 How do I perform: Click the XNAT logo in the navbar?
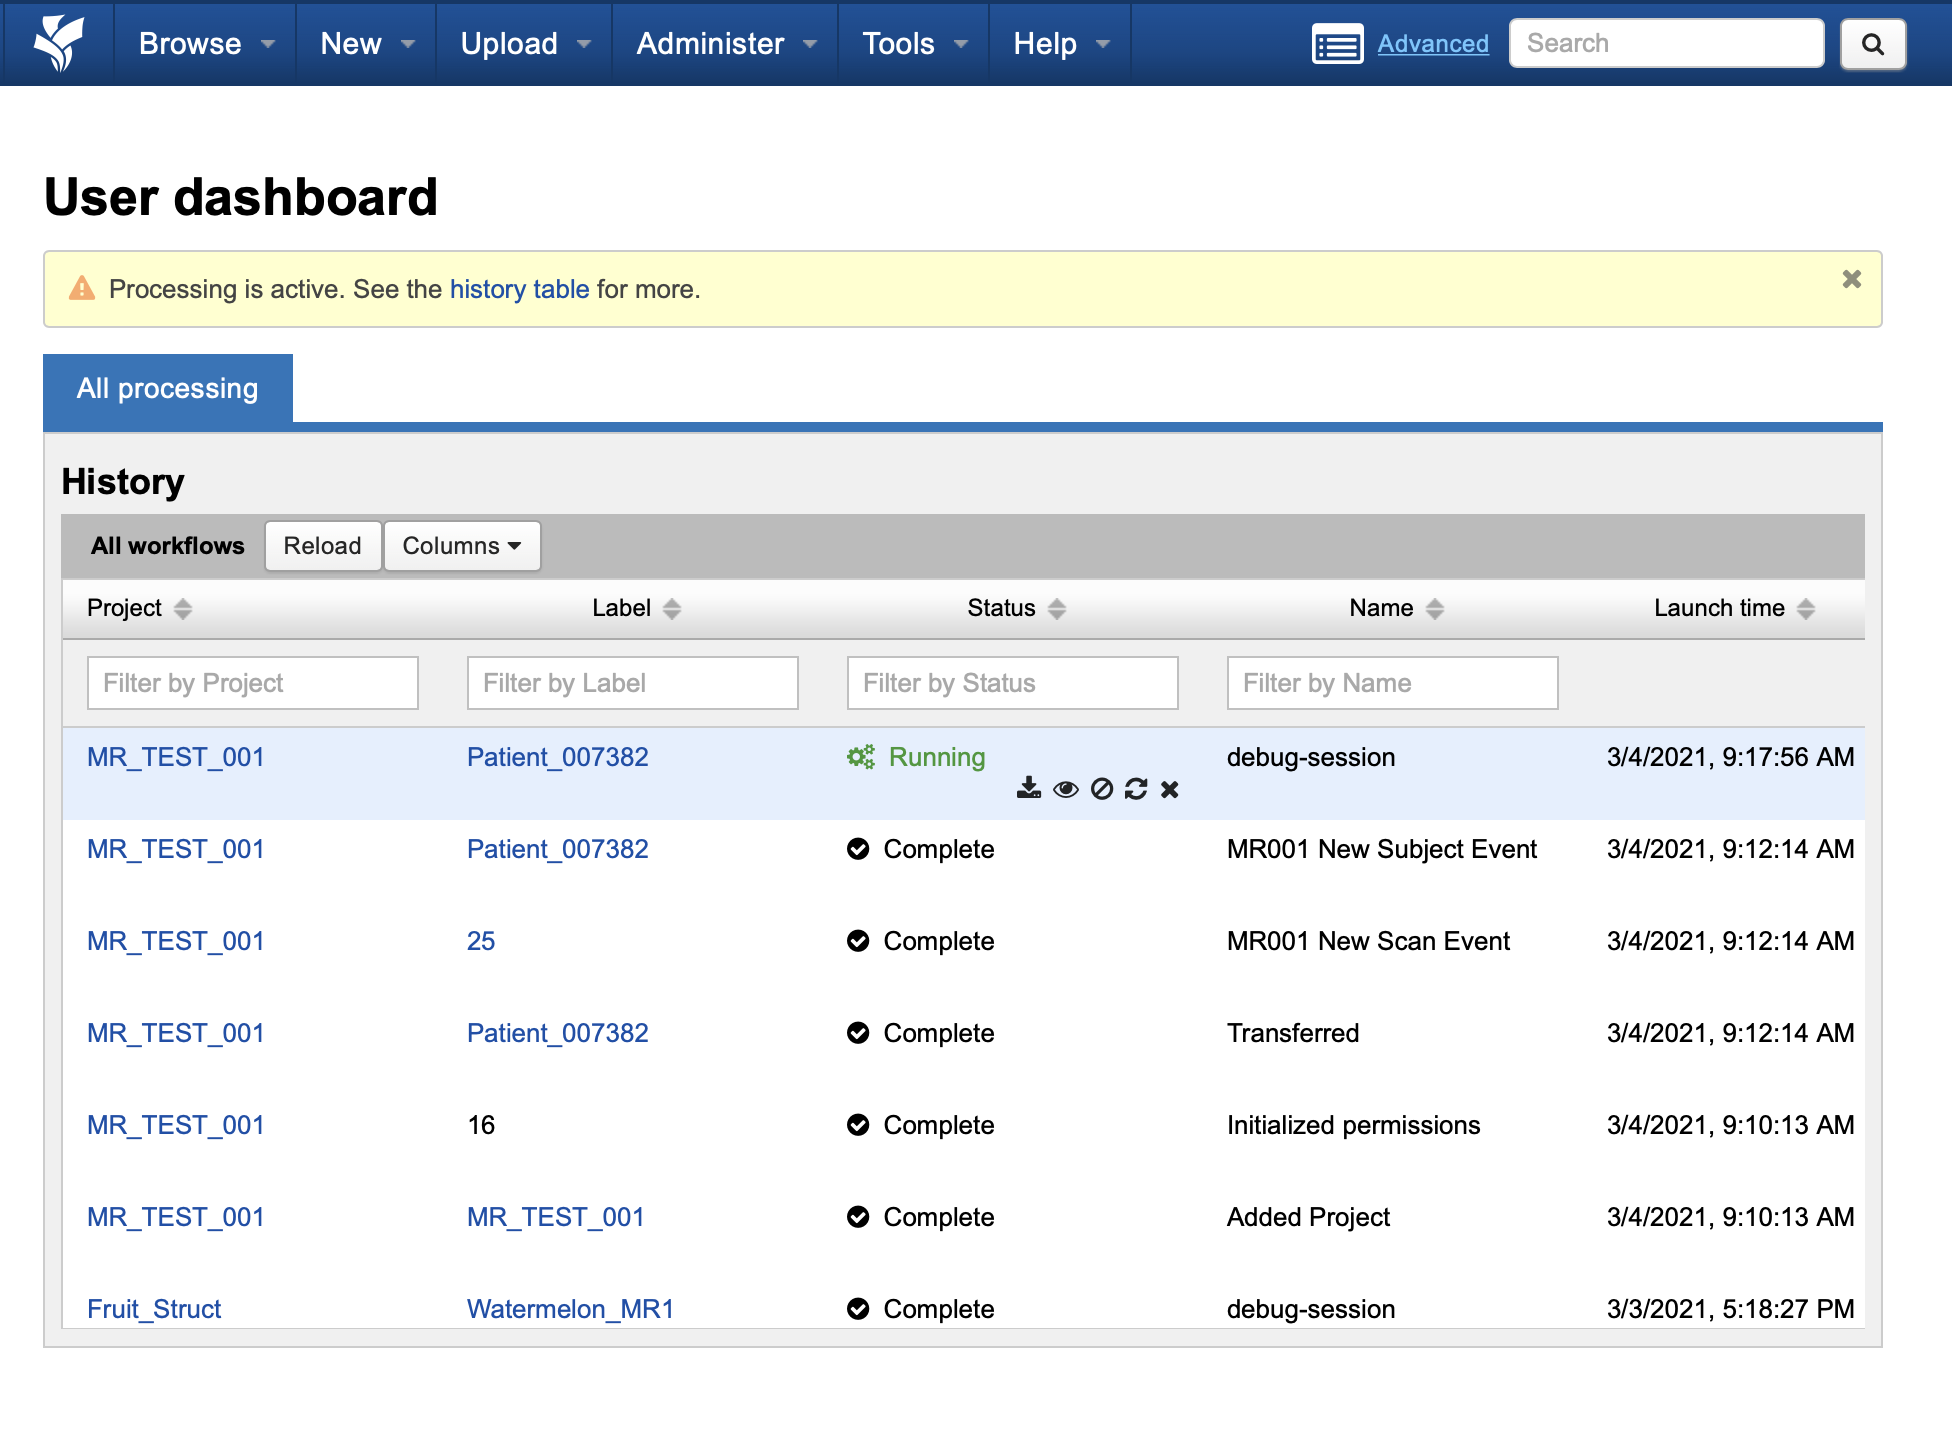coord(58,43)
